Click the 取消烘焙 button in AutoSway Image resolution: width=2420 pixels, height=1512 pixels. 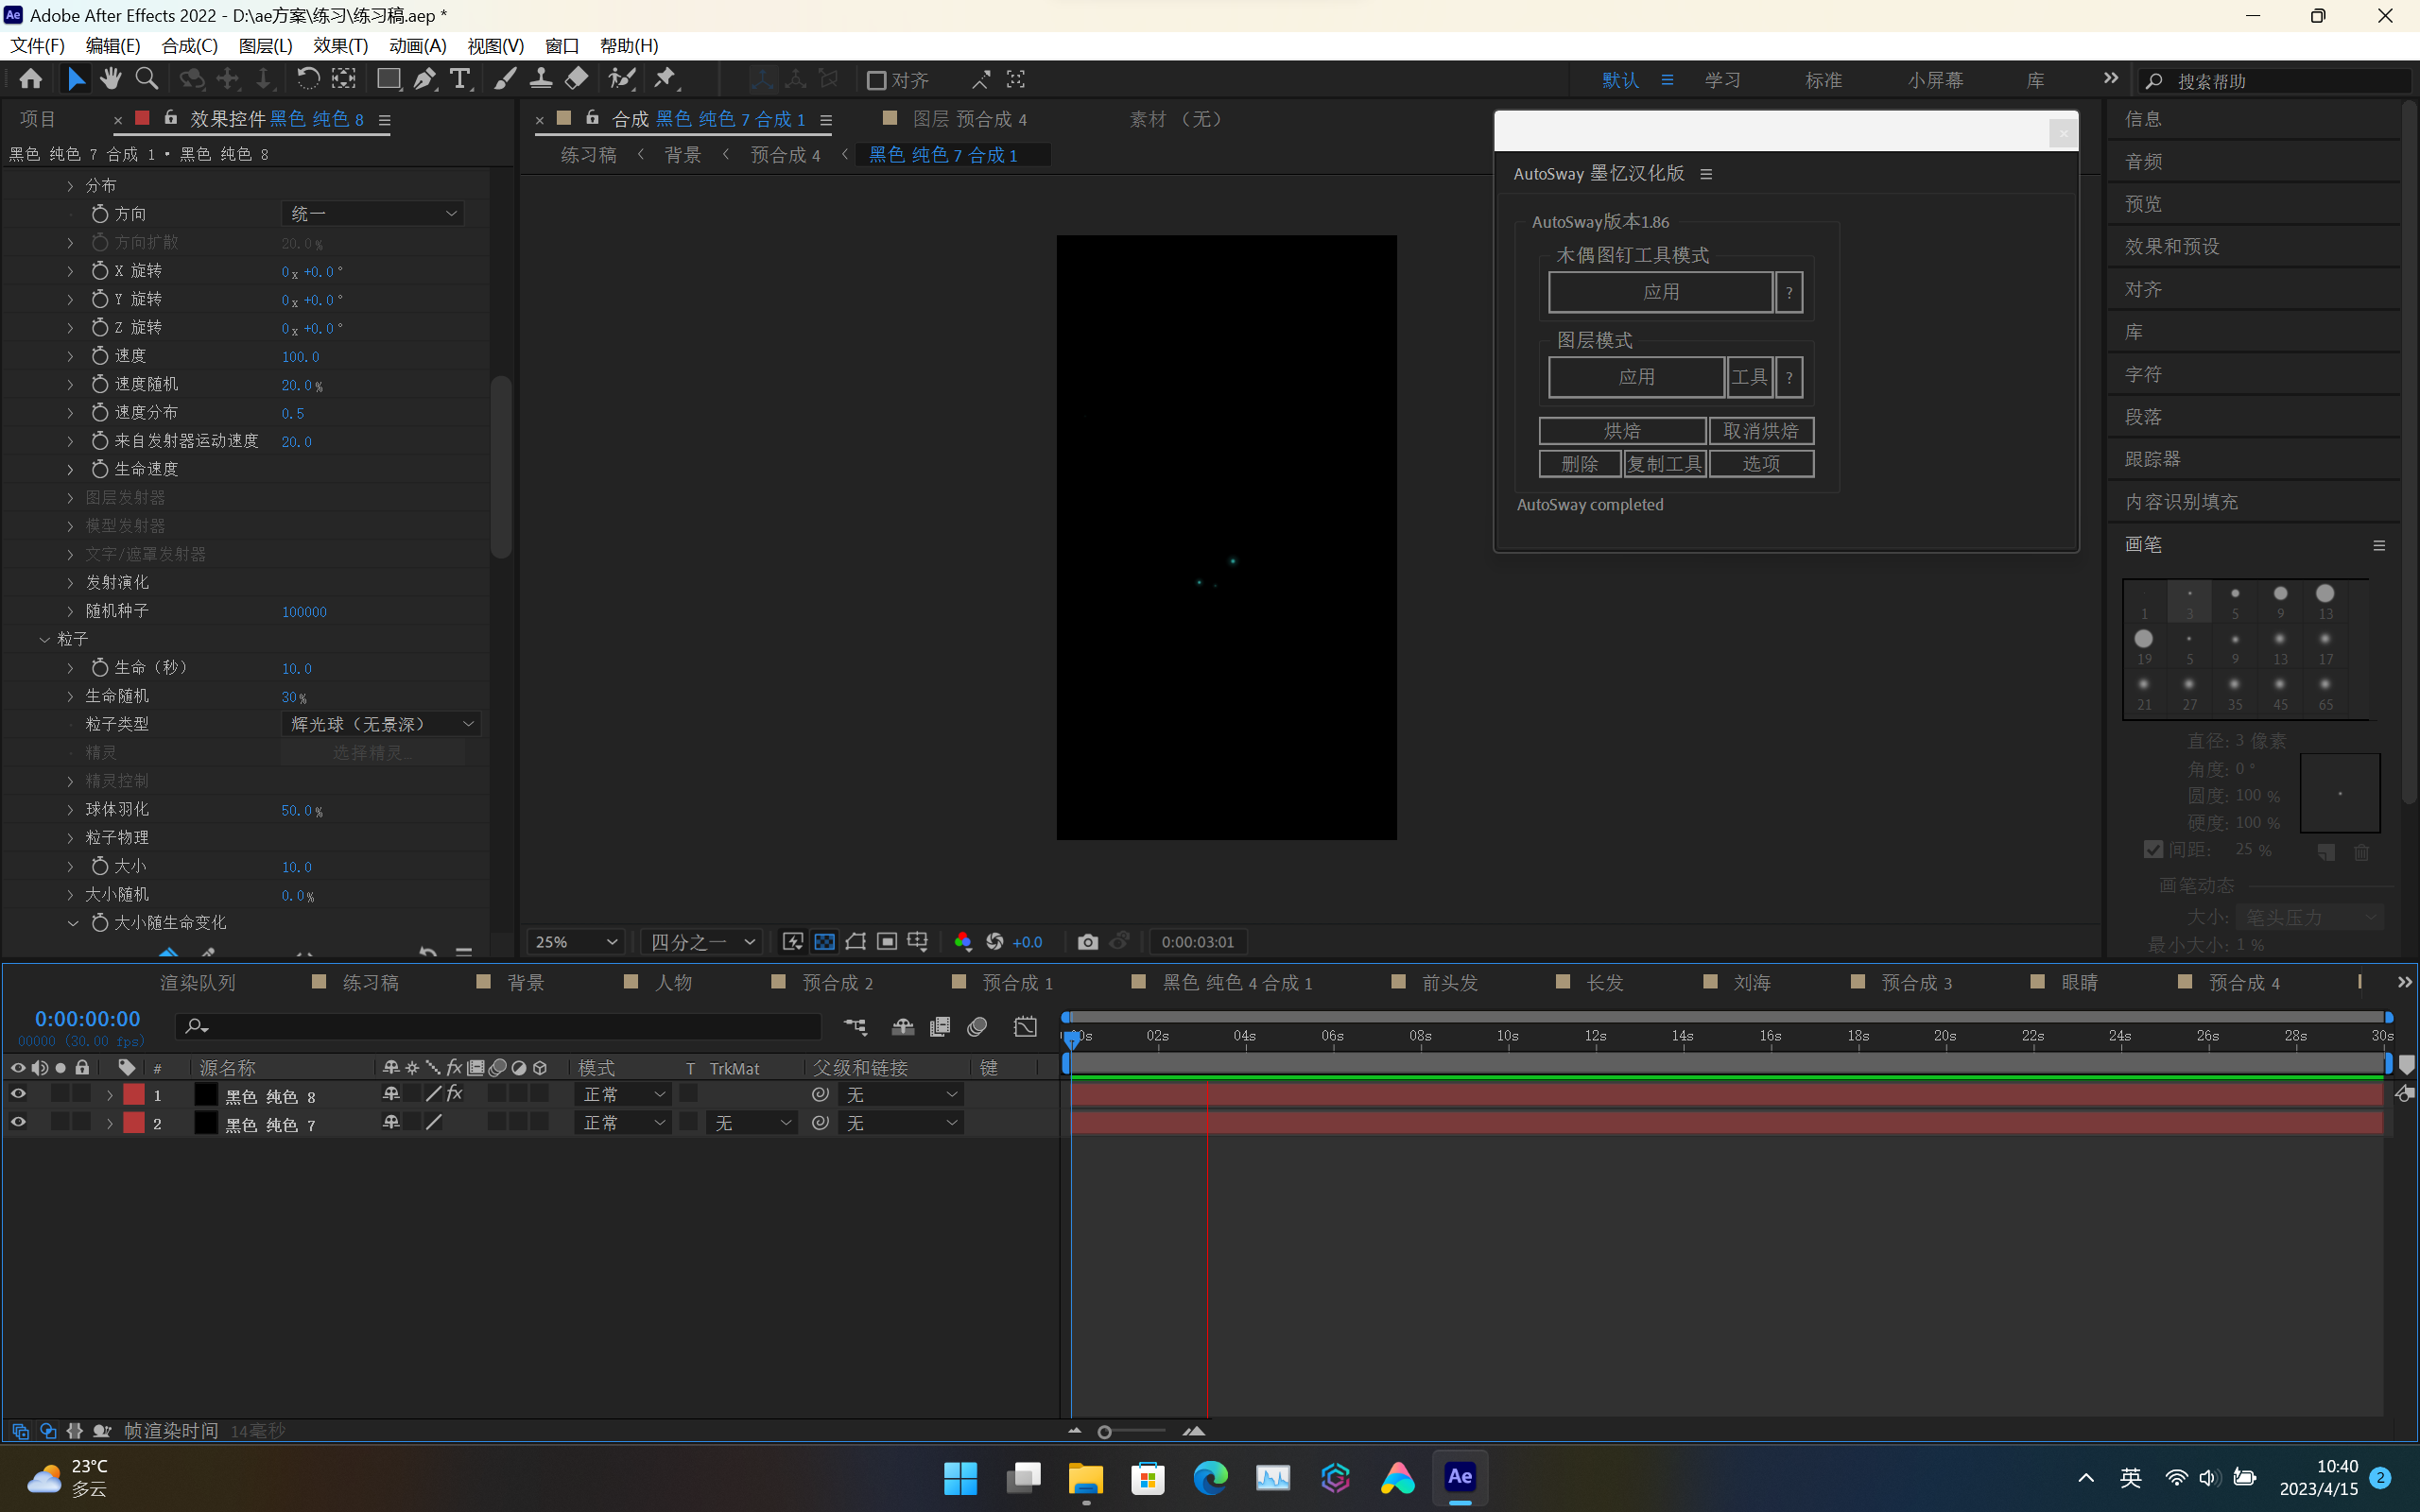tap(1761, 431)
